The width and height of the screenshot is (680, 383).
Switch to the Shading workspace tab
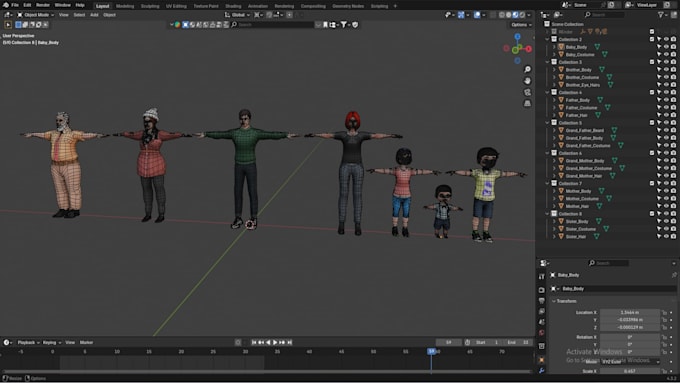pyautogui.click(x=233, y=6)
